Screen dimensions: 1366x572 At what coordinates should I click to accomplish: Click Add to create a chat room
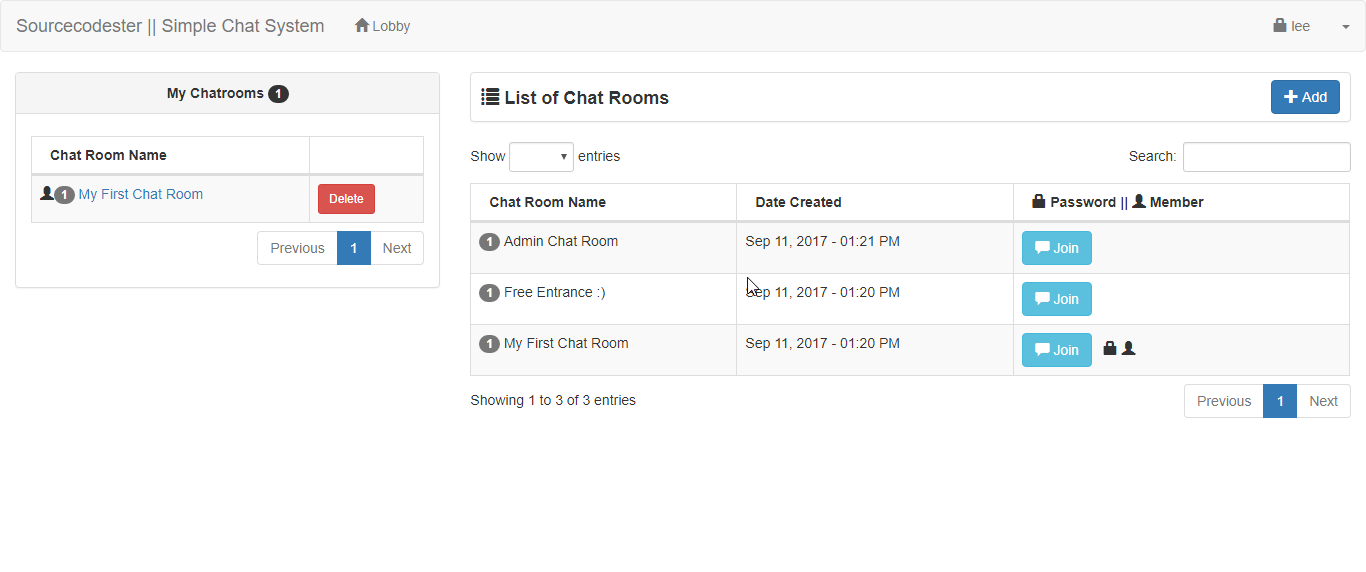[1305, 97]
